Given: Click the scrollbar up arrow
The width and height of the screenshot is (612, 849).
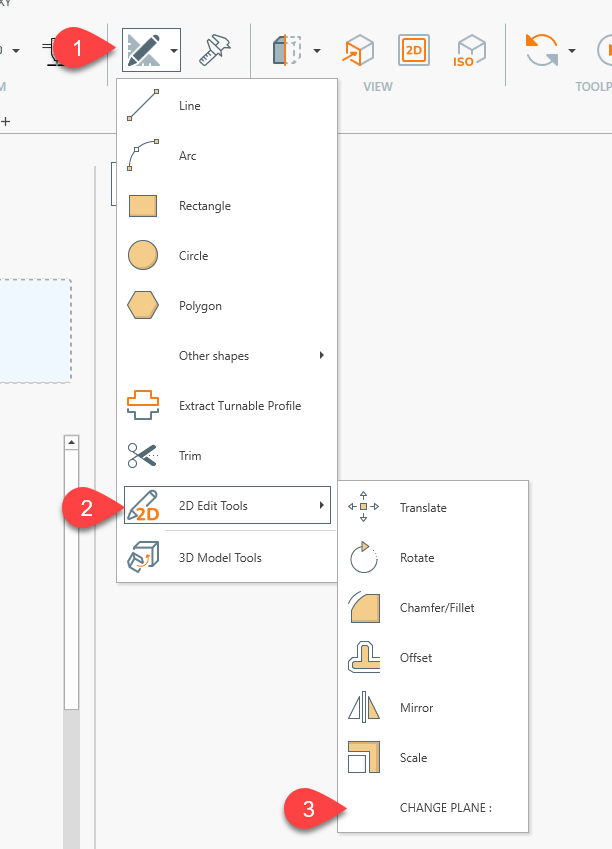Looking at the screenshot, I should pyautogui.click(x=71, y=442).
